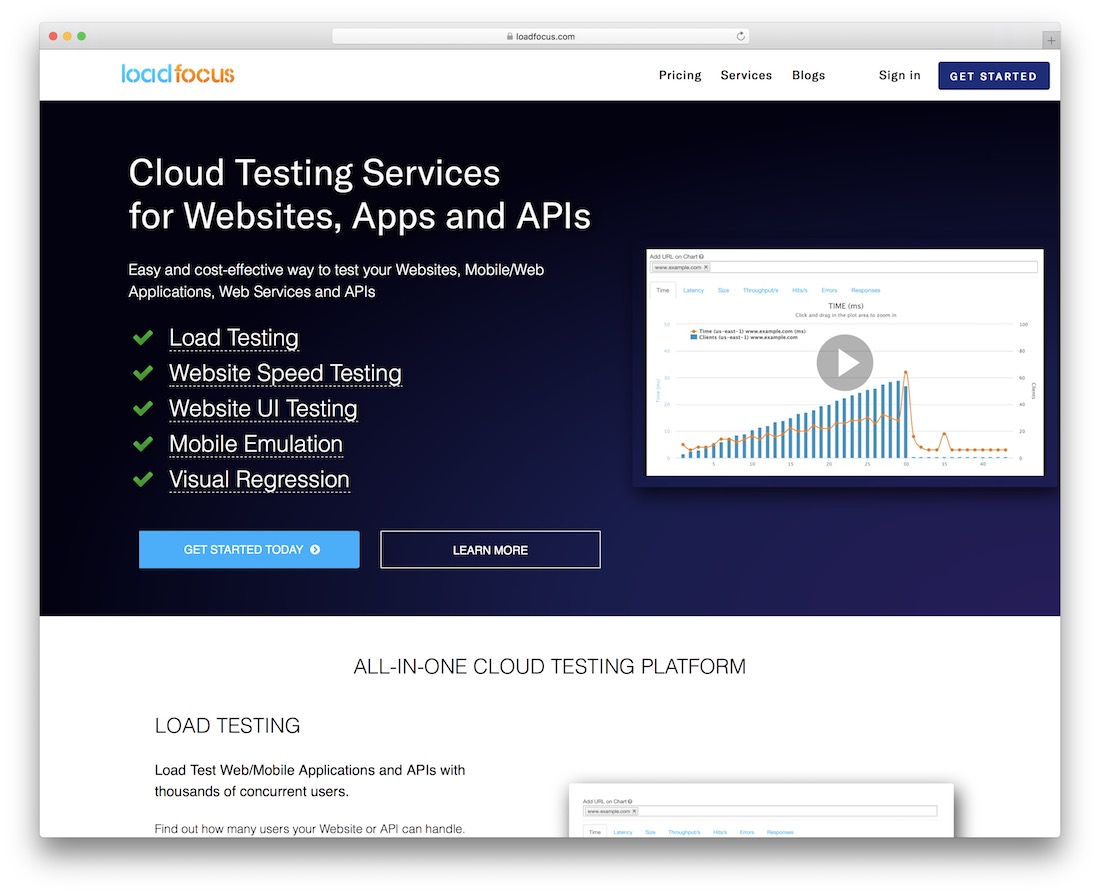Click the checkmark beside Website UI Testing
The width and height of the screenshot is (1100, 894).
(143, 408)
